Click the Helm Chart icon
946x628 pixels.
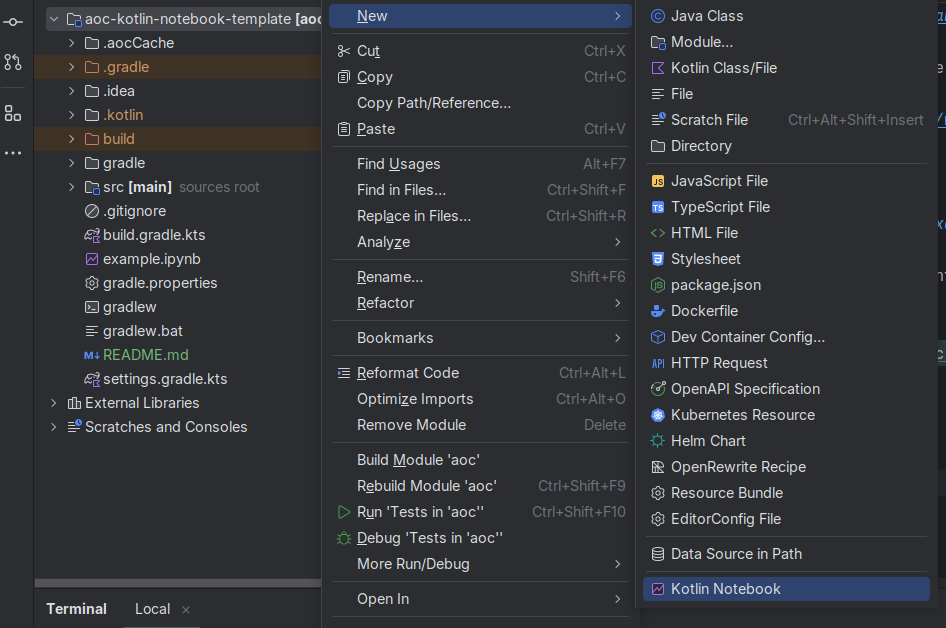tap(658, 441)
